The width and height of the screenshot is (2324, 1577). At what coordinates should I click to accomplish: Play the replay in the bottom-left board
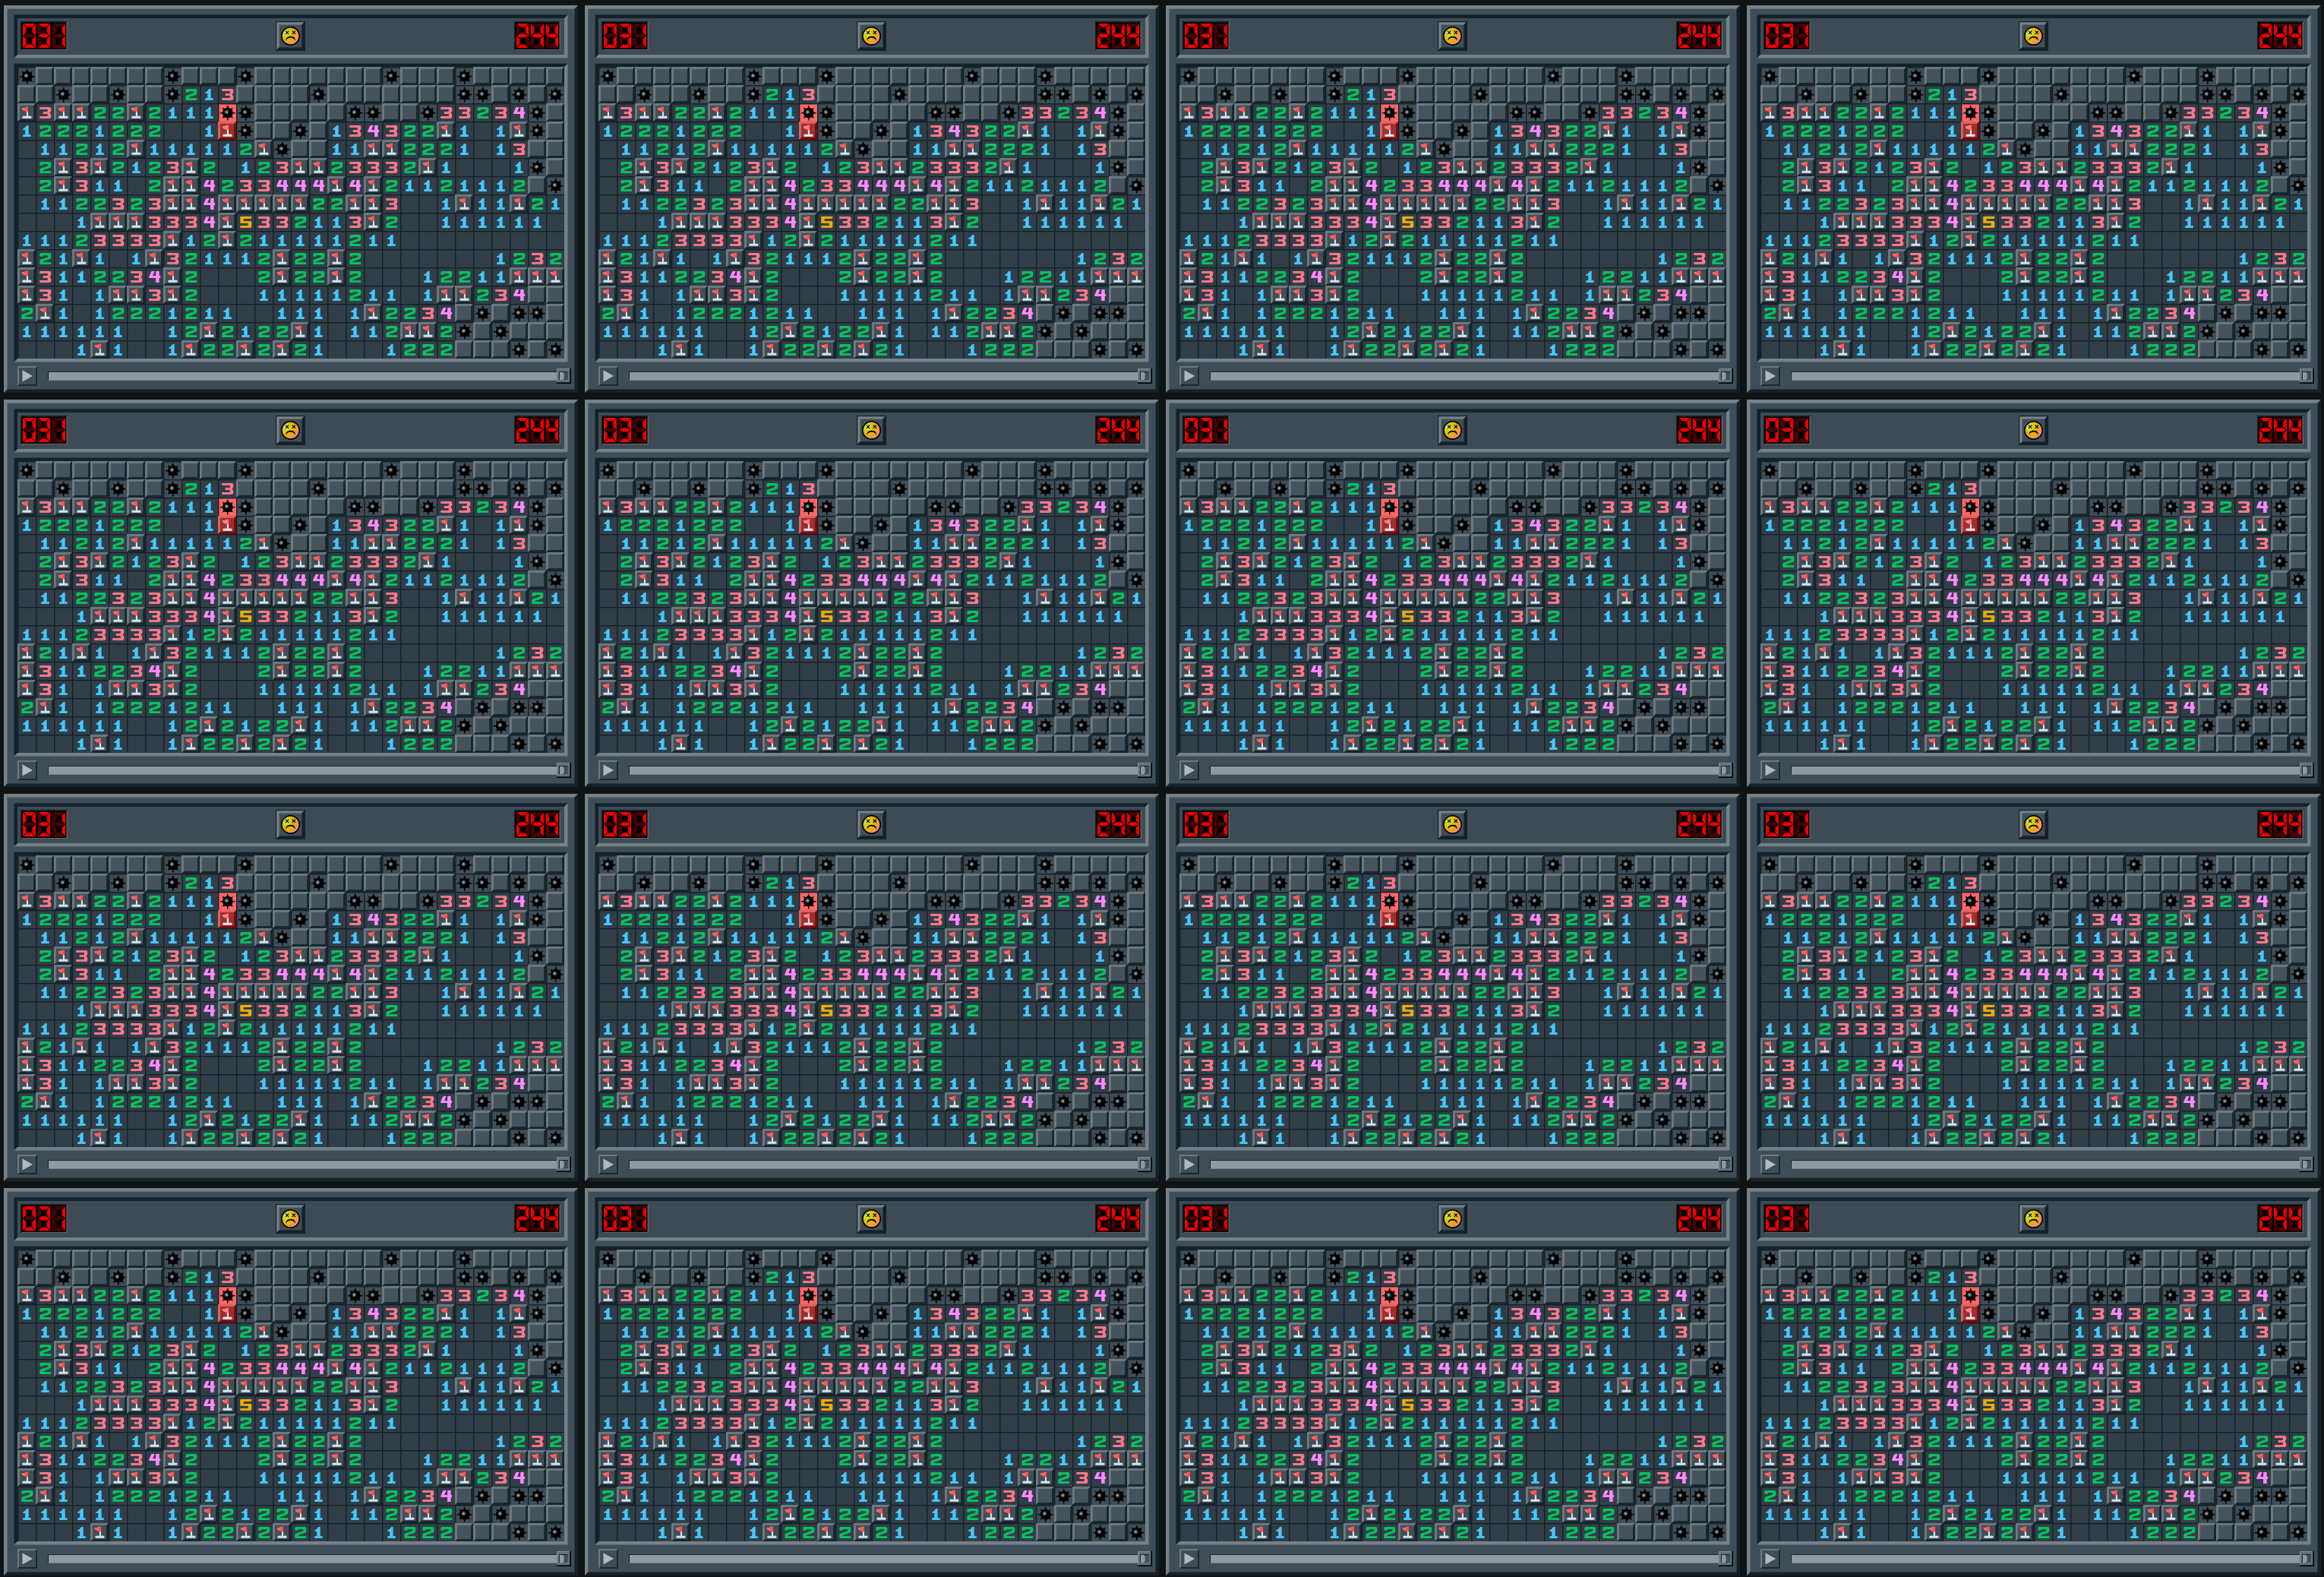coord(27,1558)
